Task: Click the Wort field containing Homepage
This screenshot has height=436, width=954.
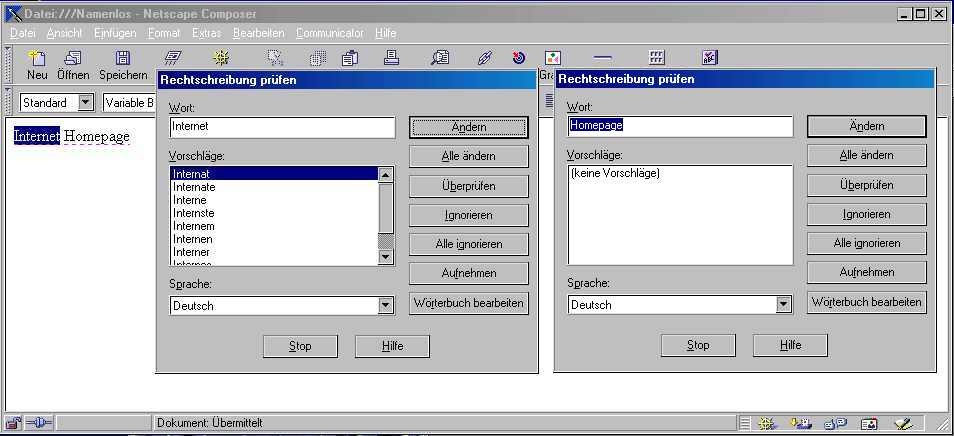Action: coord(680,126)
